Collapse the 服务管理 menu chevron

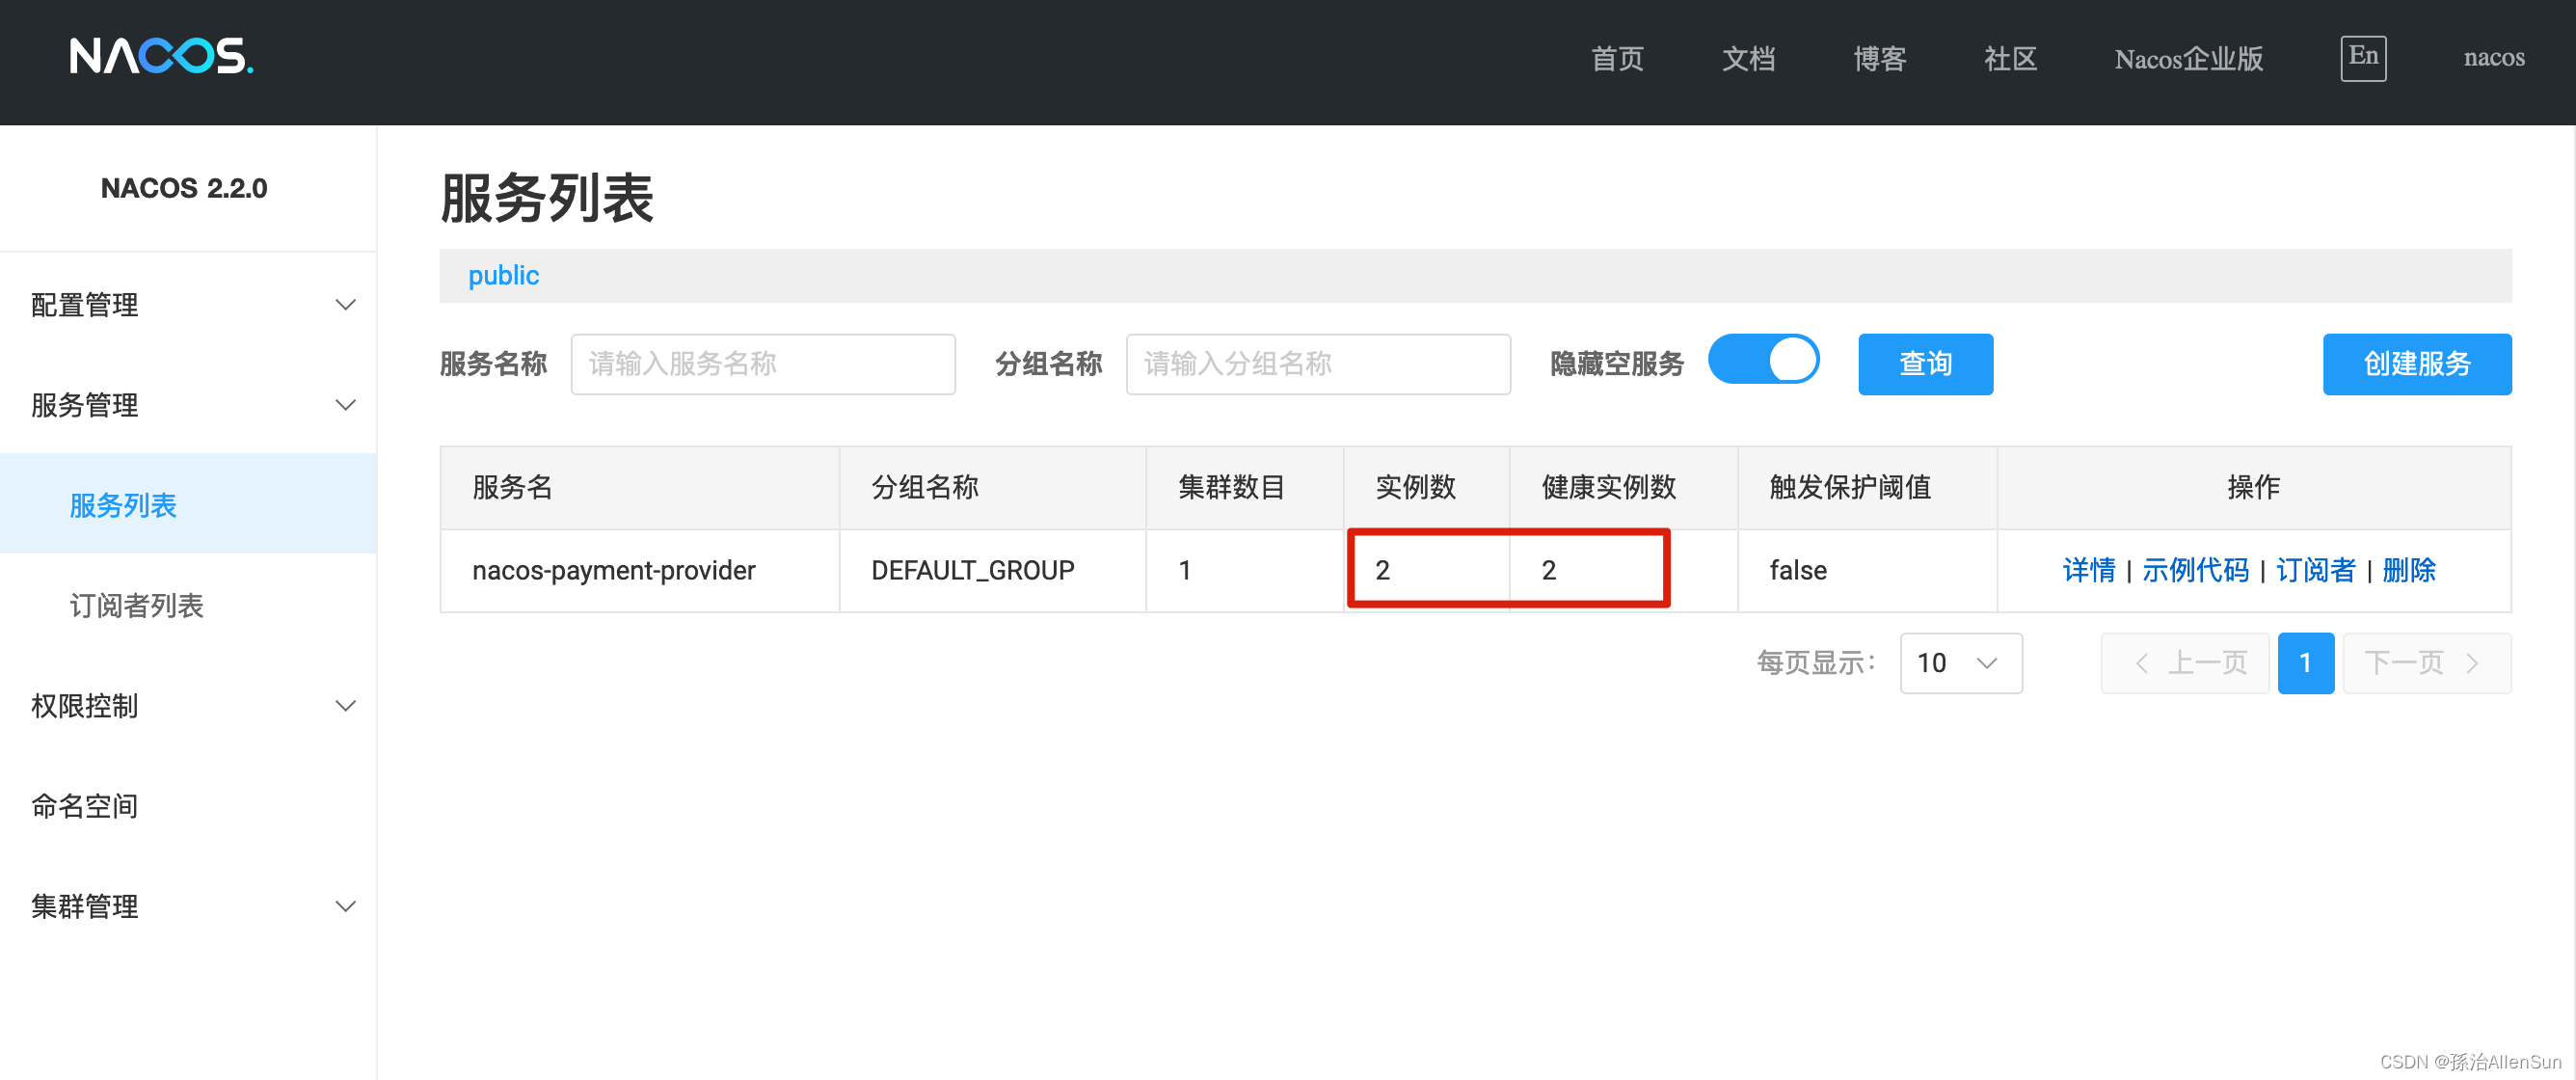pos(345,405)
